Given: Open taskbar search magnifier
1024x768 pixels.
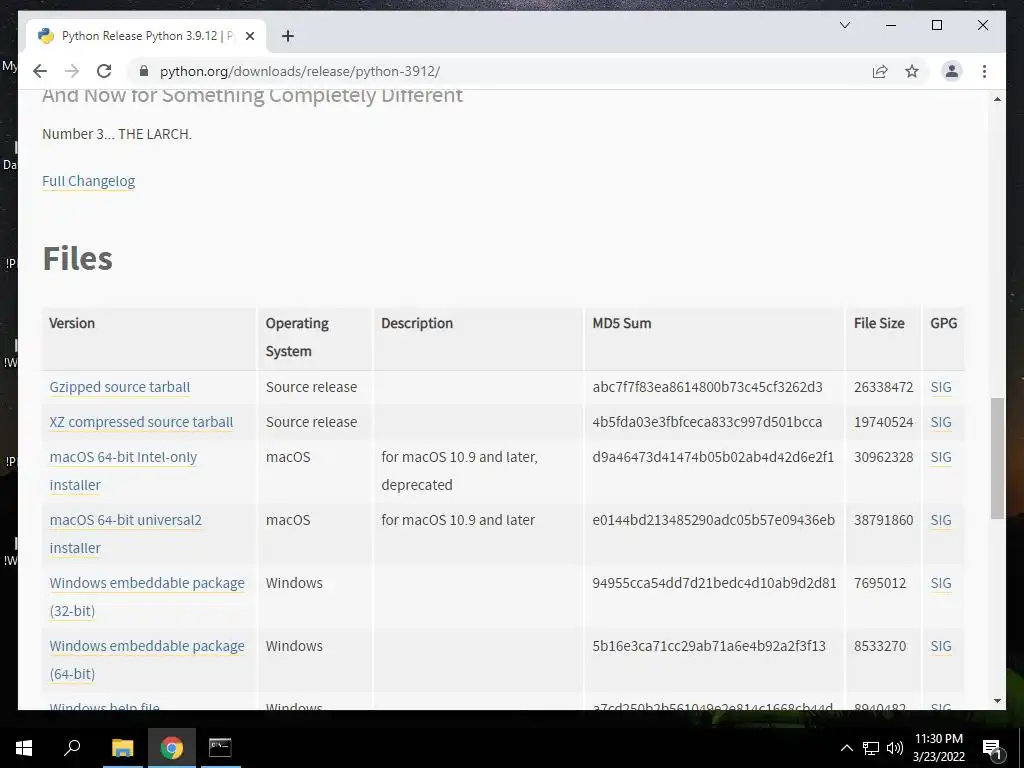Looking at the screenshot, I should point(72,748).
